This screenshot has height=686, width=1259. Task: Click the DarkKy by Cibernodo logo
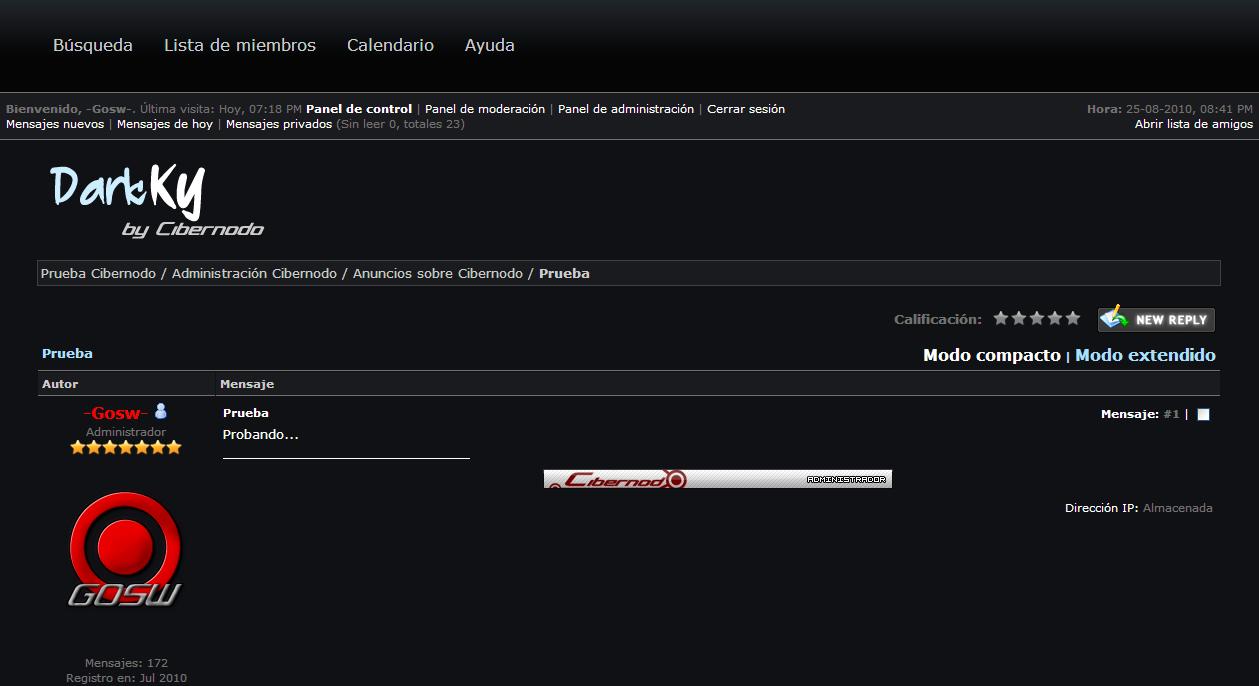tap(157, 201)
